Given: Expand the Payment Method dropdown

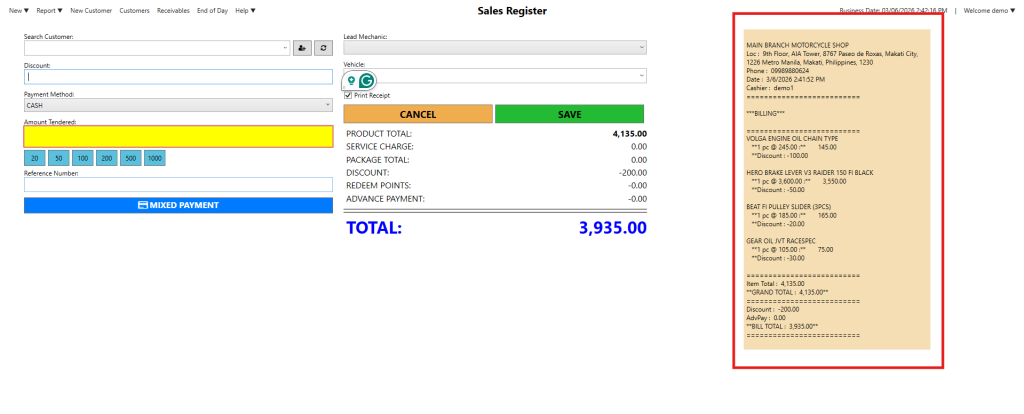Looking at the screenshot, I should (327, 105).
